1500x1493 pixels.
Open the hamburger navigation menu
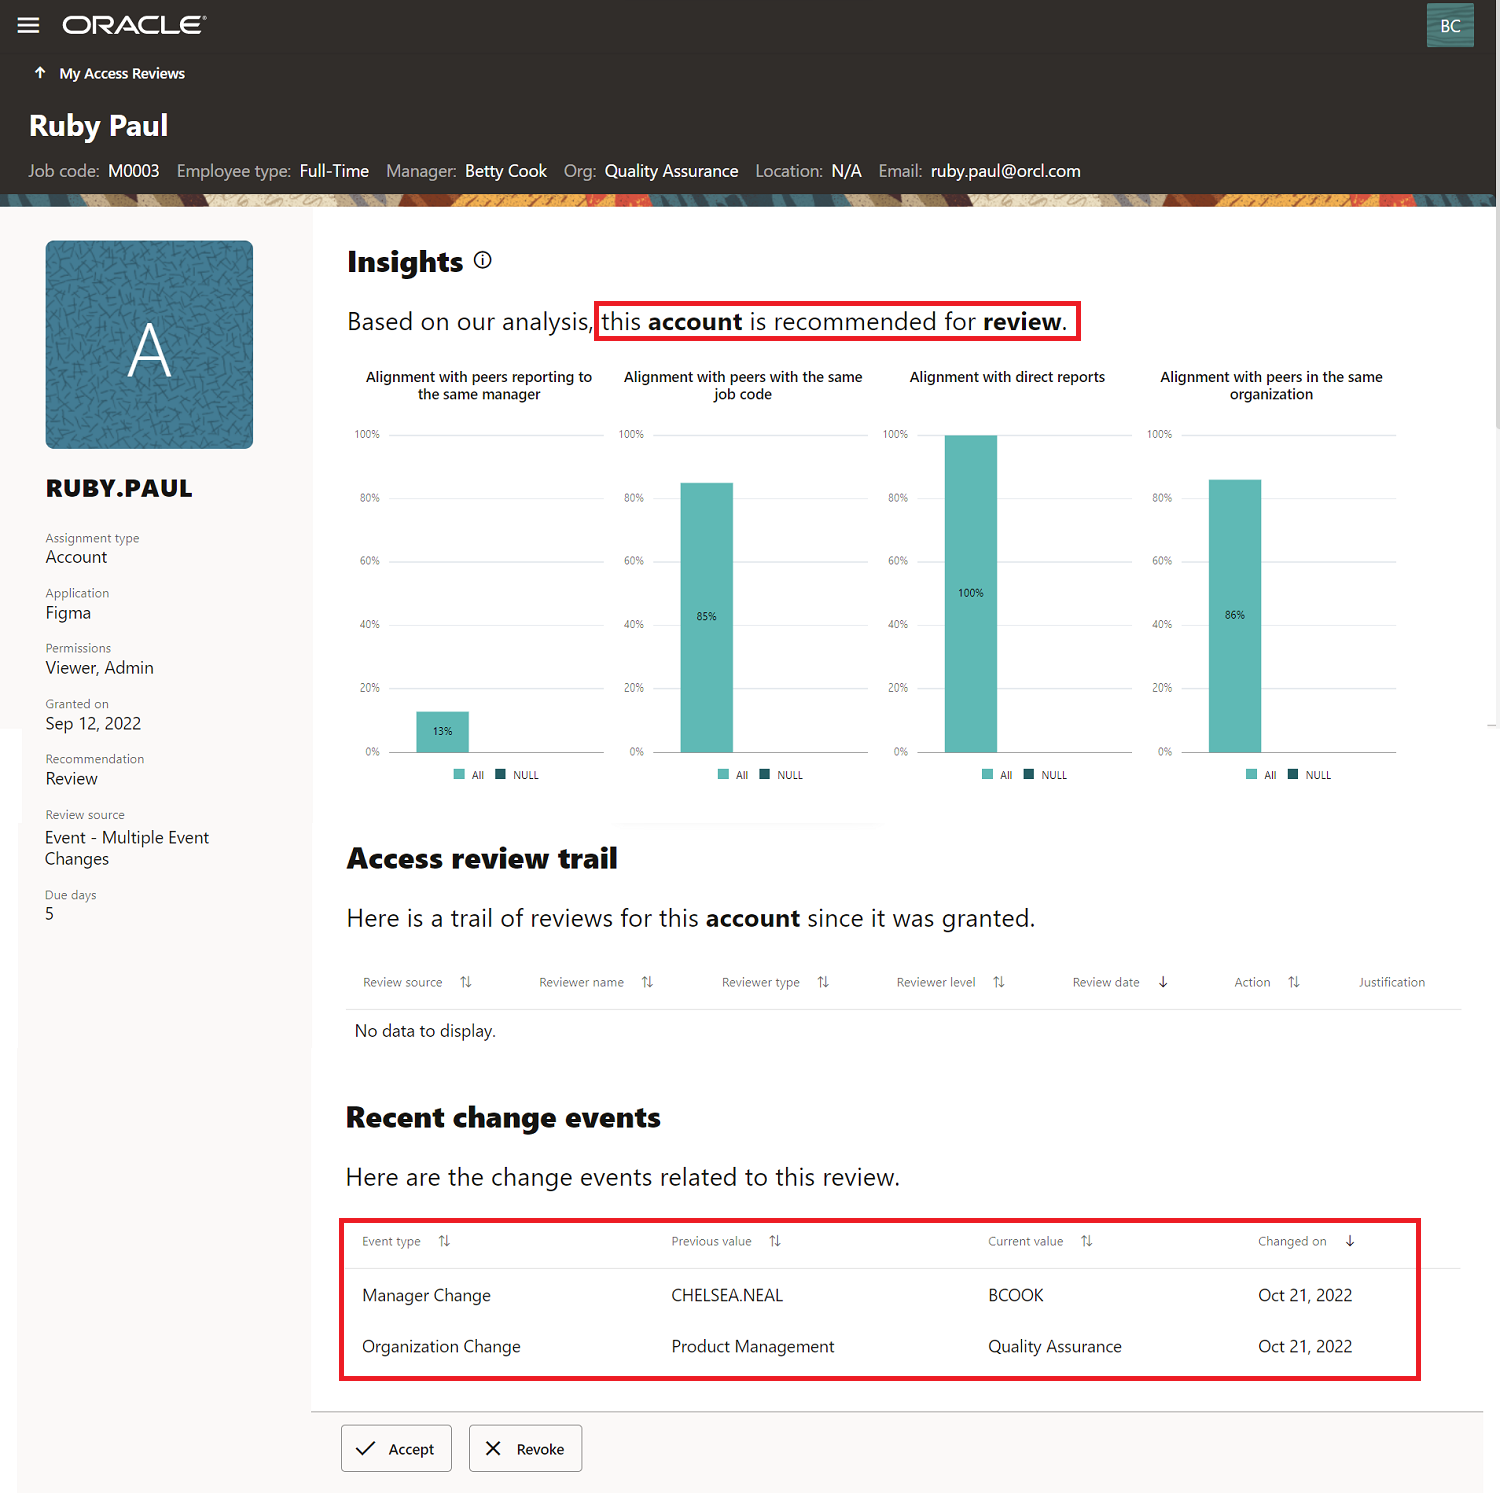pyautogui.click(x=28, y=25)
